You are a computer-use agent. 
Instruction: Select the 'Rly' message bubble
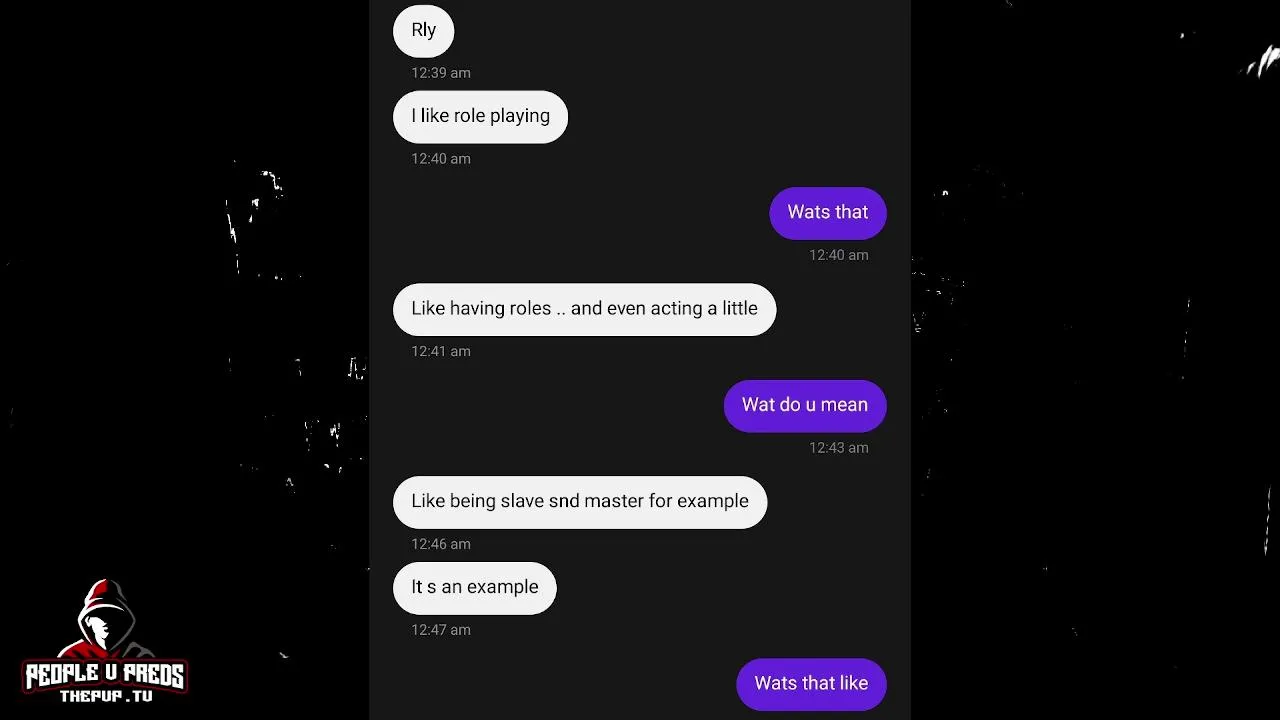click(423, 30)
